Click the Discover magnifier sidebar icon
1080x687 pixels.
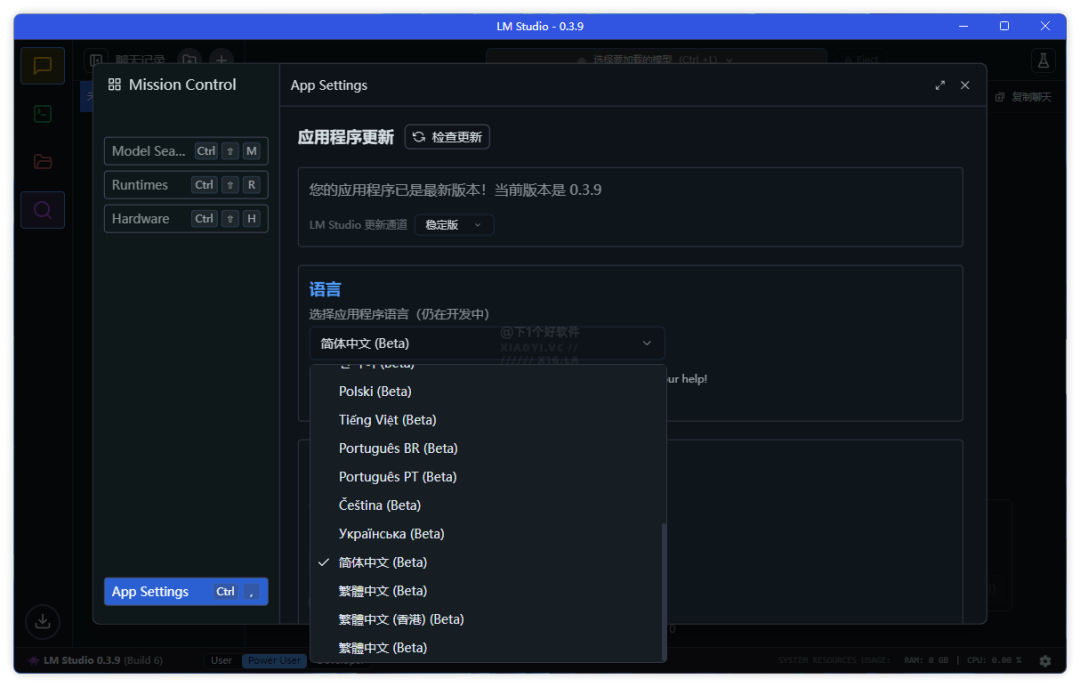[42, 210]
